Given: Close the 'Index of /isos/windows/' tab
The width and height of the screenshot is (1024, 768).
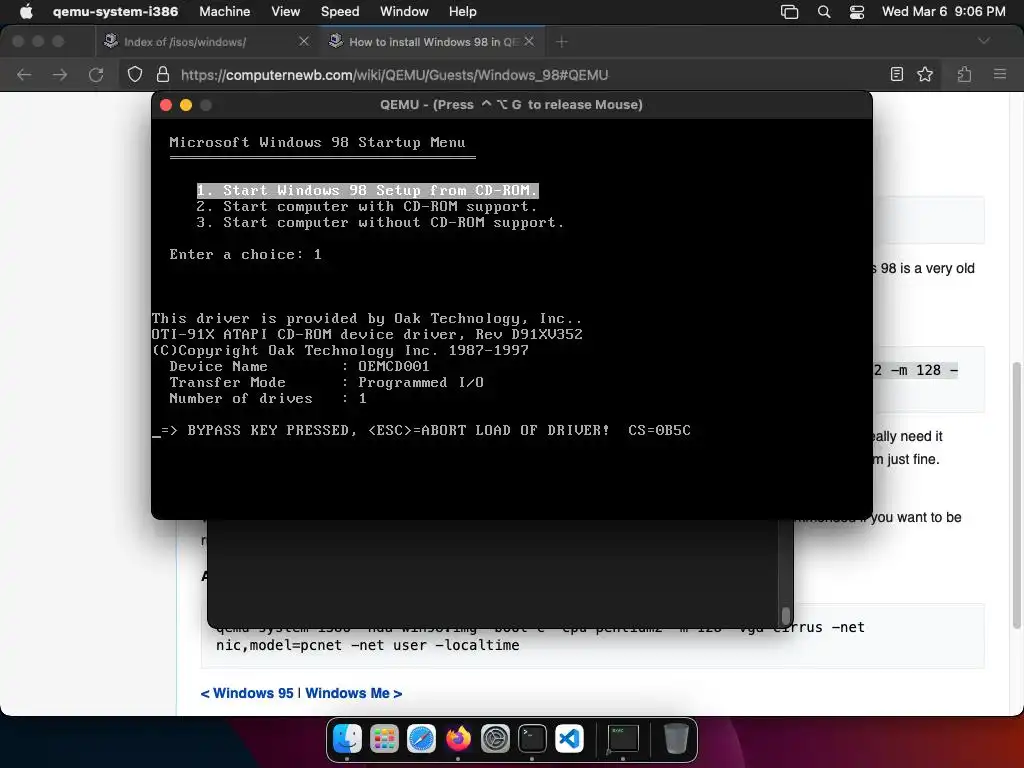Looking at the screenshot, I should pos(304,42).
